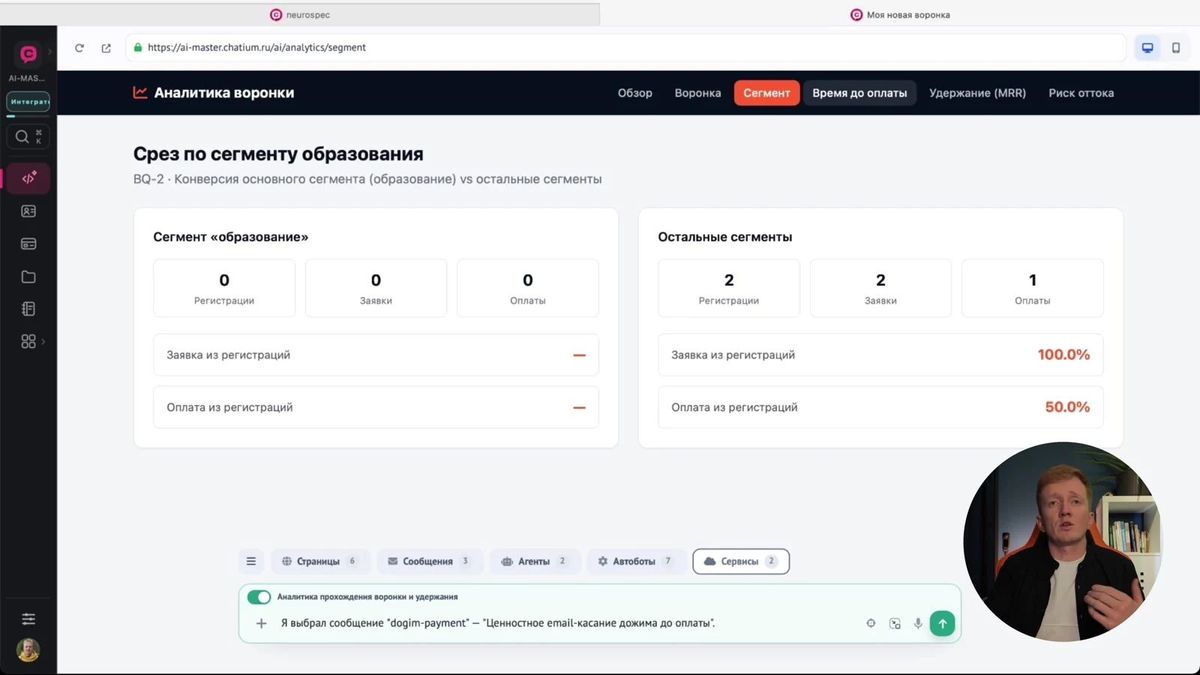Expand the chevron next to sidebar logo
The width and height of the screenshot is (1200, 675).
click(50, 52)
